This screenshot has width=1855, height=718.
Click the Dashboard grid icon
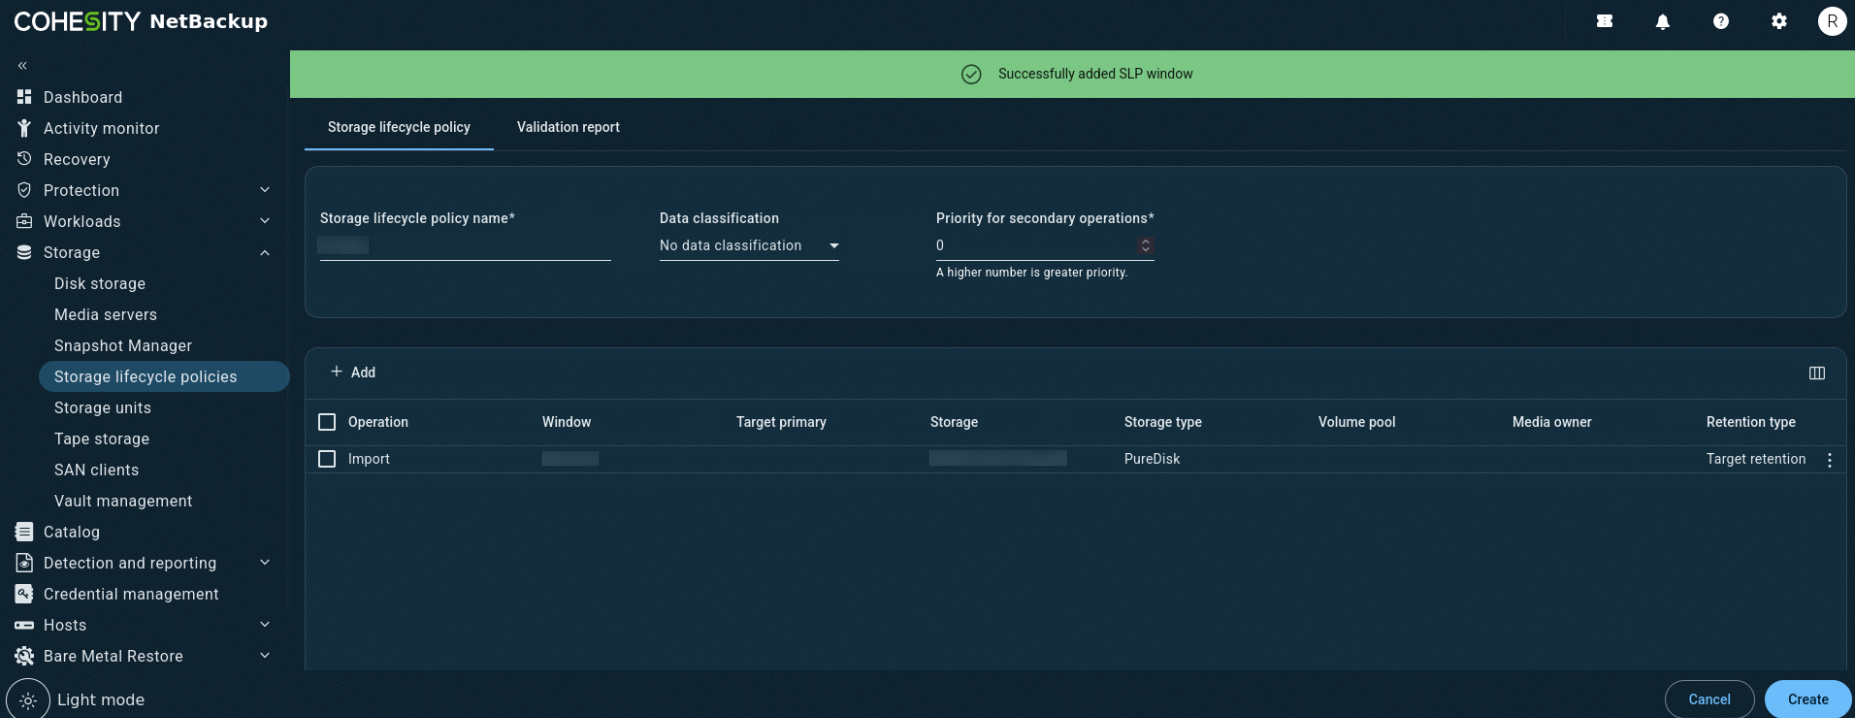(24, 97)
